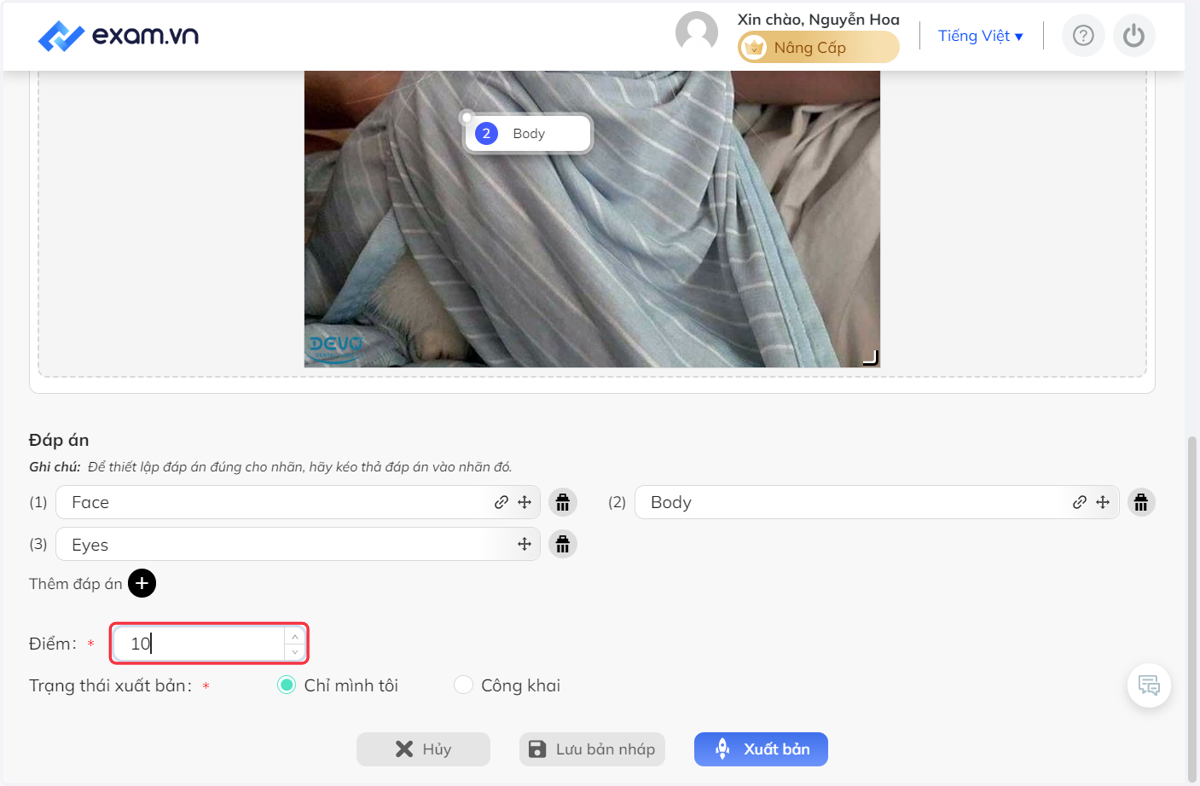Screen dimensions: 1200x786
Task: Click the image resize corner handle
Action: coord(871,357)
